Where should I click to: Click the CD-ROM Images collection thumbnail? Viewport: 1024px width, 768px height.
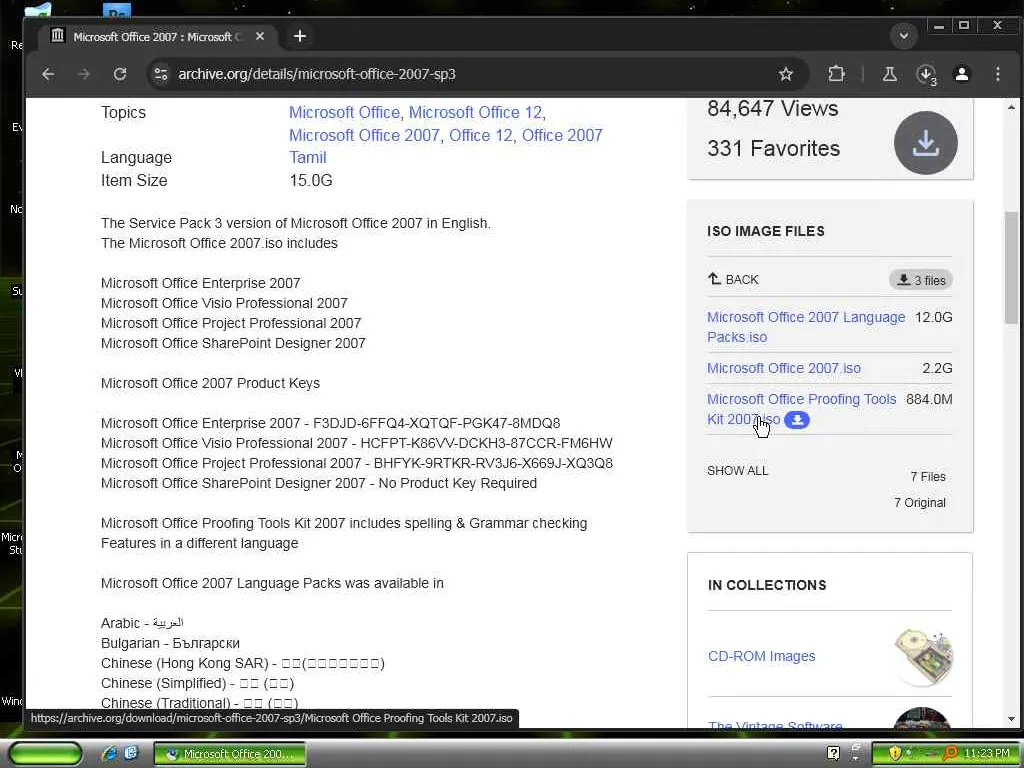pyautogui.click(x=923, y=656)
